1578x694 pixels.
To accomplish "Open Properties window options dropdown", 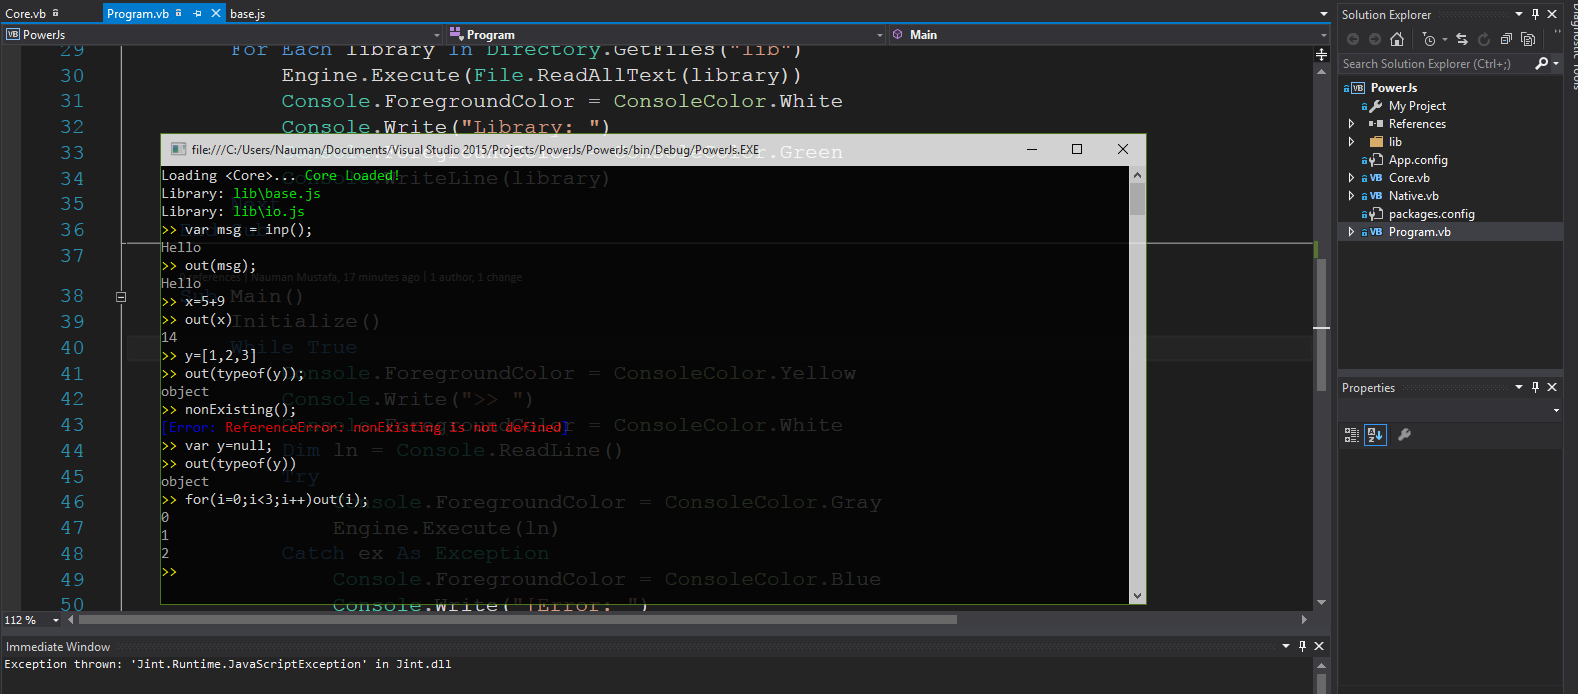I will click(x=1519, y=387).
